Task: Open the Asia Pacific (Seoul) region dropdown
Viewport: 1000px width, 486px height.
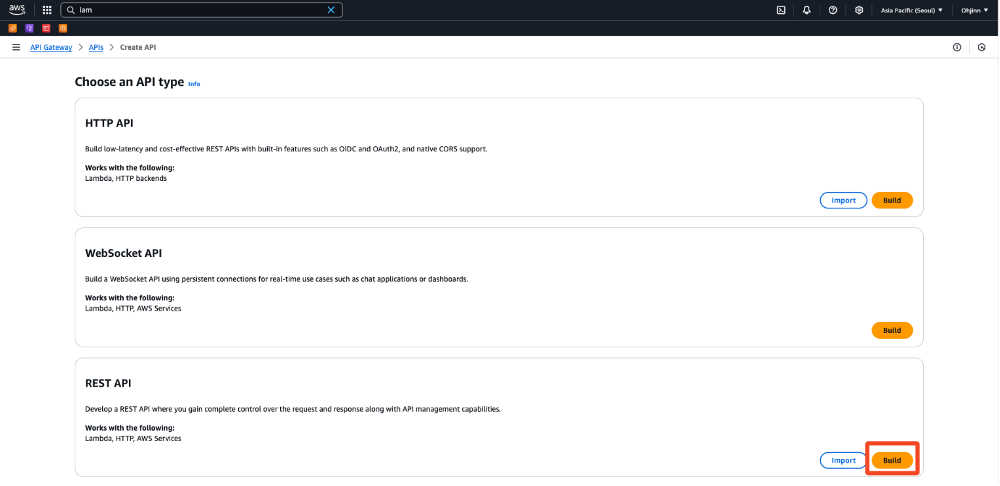Action: click(x=911, y=10)
